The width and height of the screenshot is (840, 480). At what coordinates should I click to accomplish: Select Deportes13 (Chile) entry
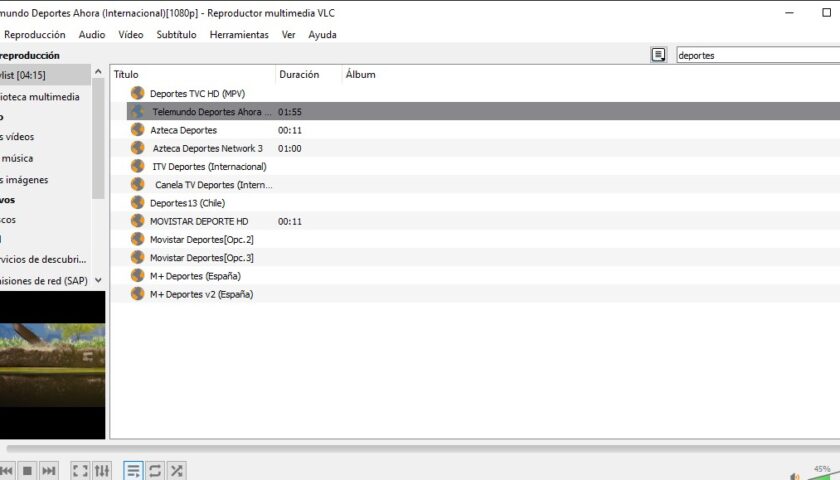tap(188, 203)
